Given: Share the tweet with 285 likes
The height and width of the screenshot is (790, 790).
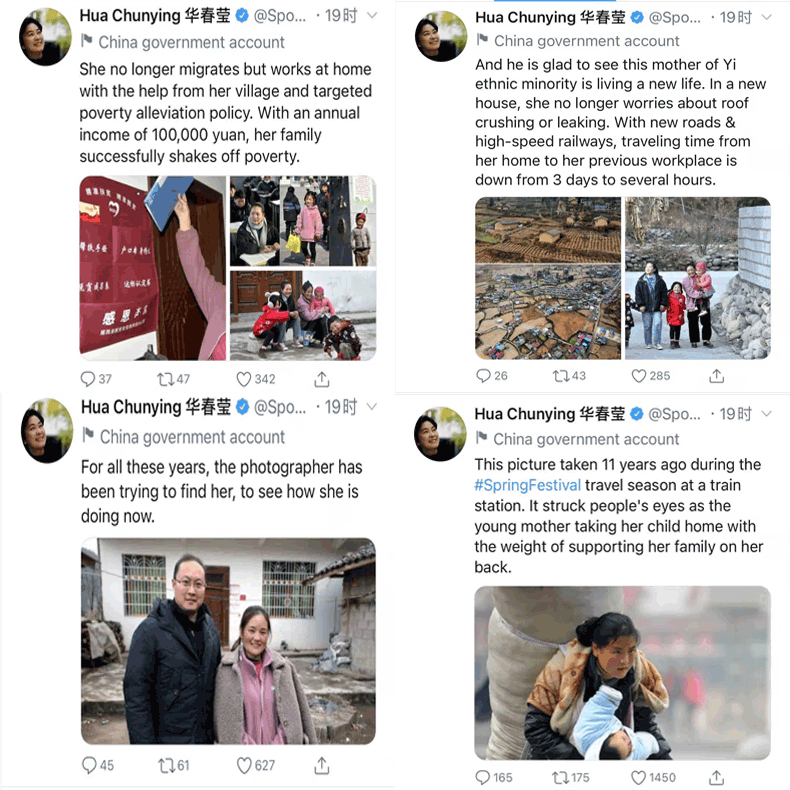Looking at the screenshot, I should pyautogui.click(x=716, y=376).
